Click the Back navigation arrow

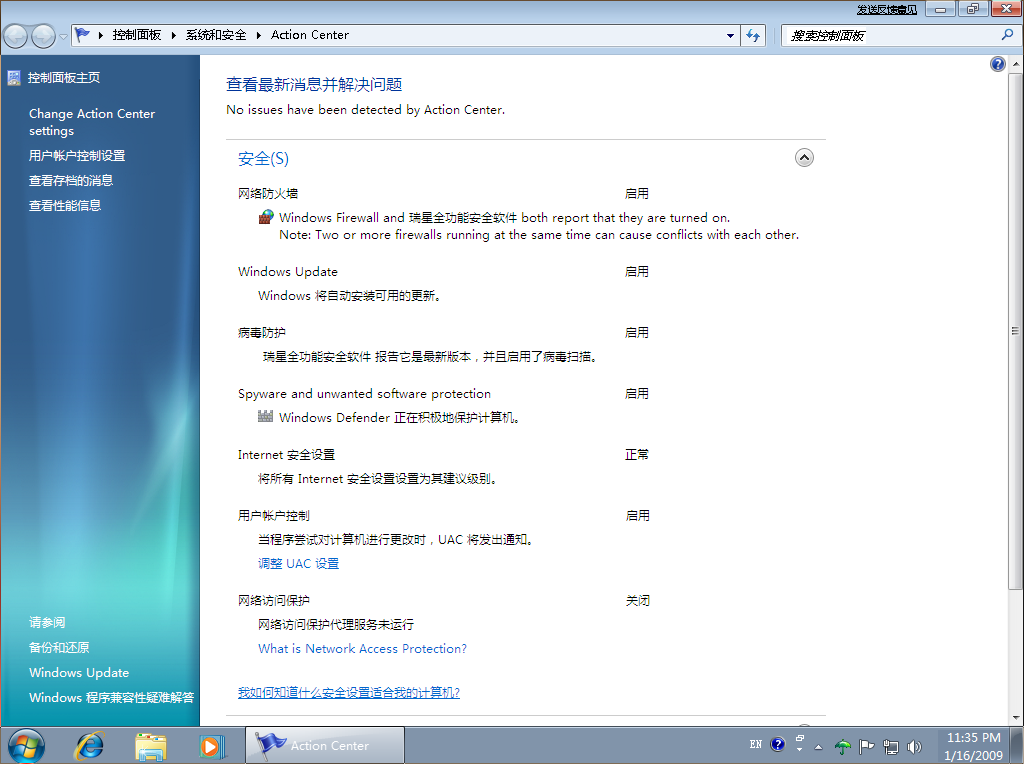16,36
